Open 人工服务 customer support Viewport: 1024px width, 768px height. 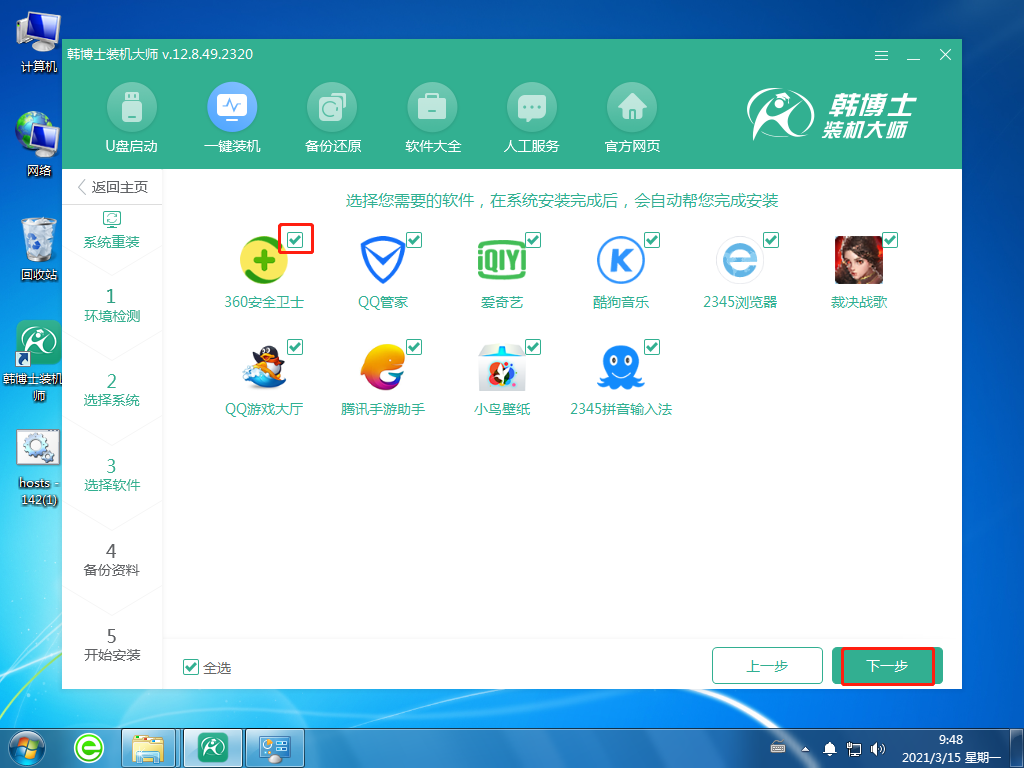pos(531,117)
